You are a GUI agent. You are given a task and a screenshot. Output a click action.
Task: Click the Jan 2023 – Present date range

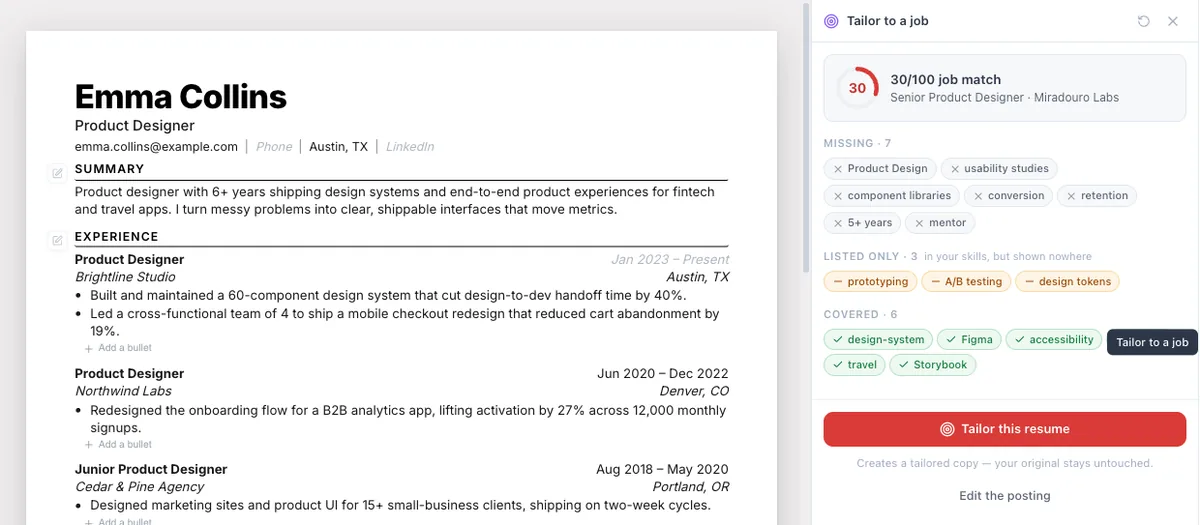click(x=670, y=260)
